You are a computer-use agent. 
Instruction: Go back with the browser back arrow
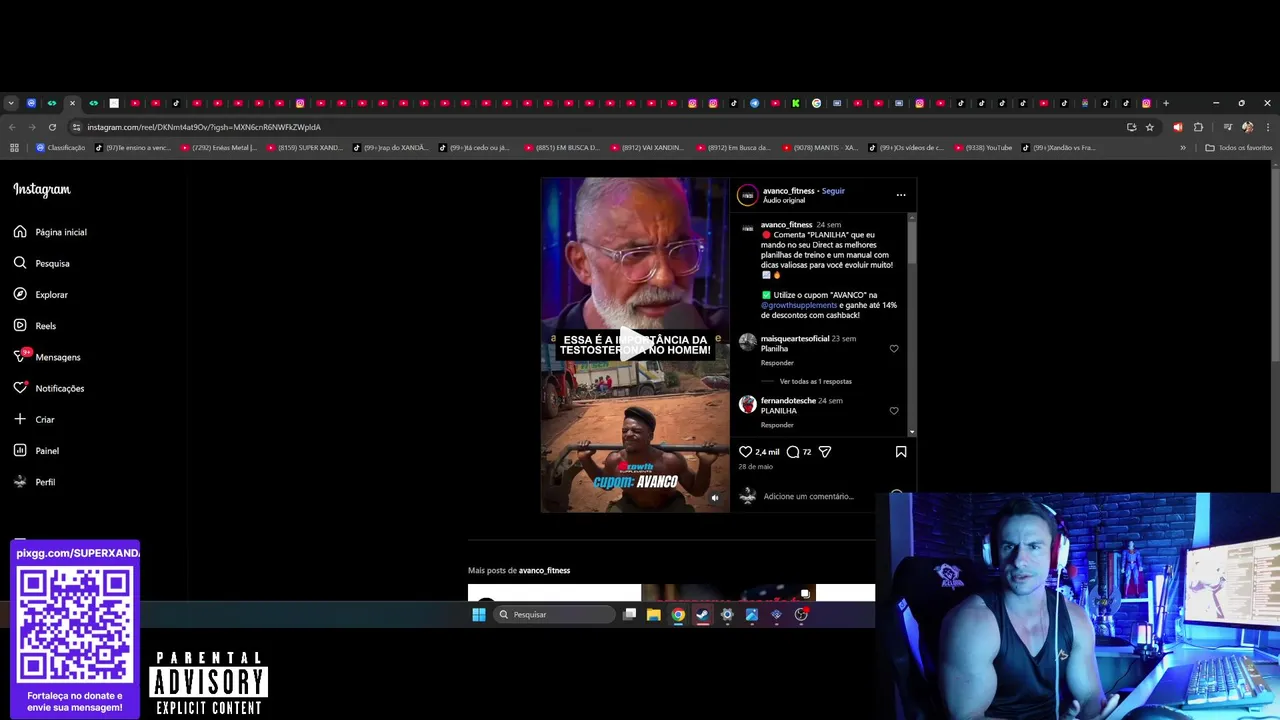[x=12, y=127]
